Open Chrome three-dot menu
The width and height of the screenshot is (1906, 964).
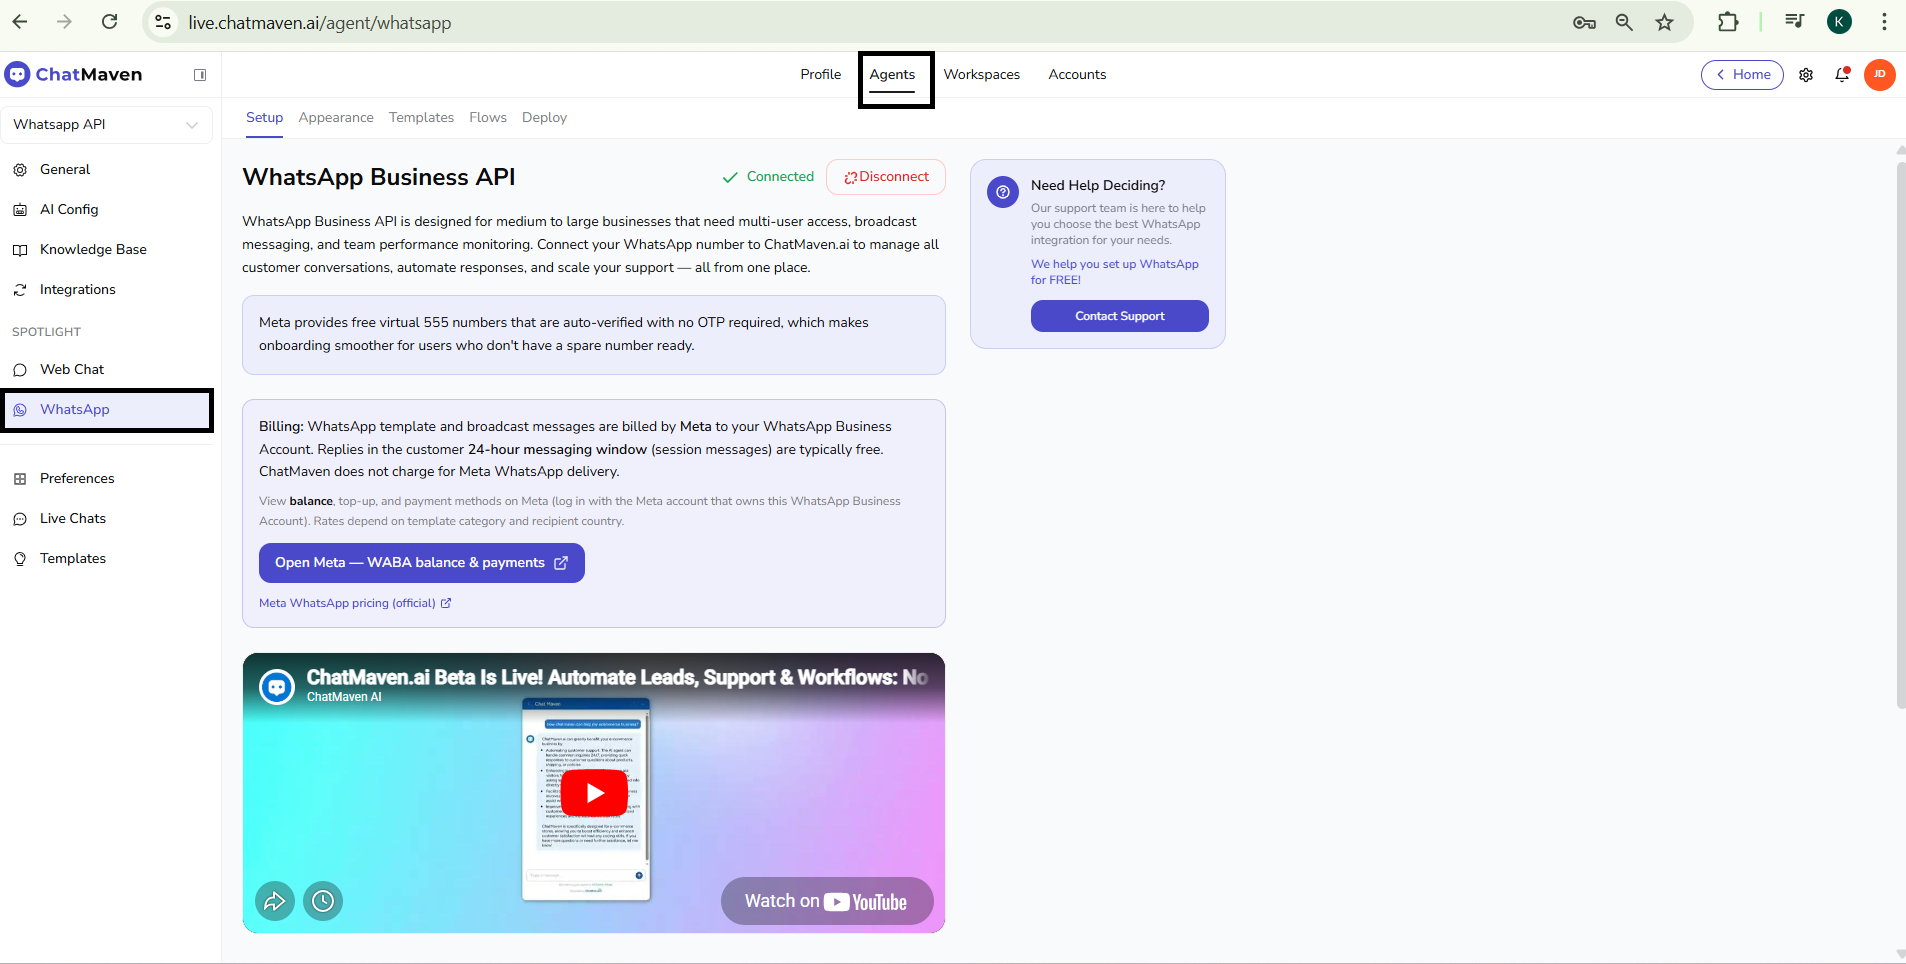pos(1884,22)
